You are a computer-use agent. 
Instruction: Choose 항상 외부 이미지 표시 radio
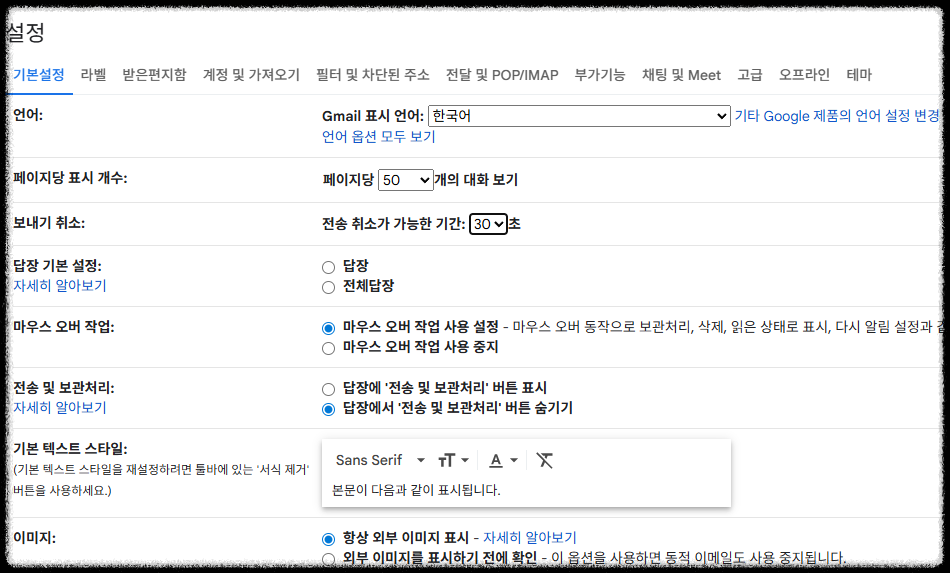pos(328,539)
